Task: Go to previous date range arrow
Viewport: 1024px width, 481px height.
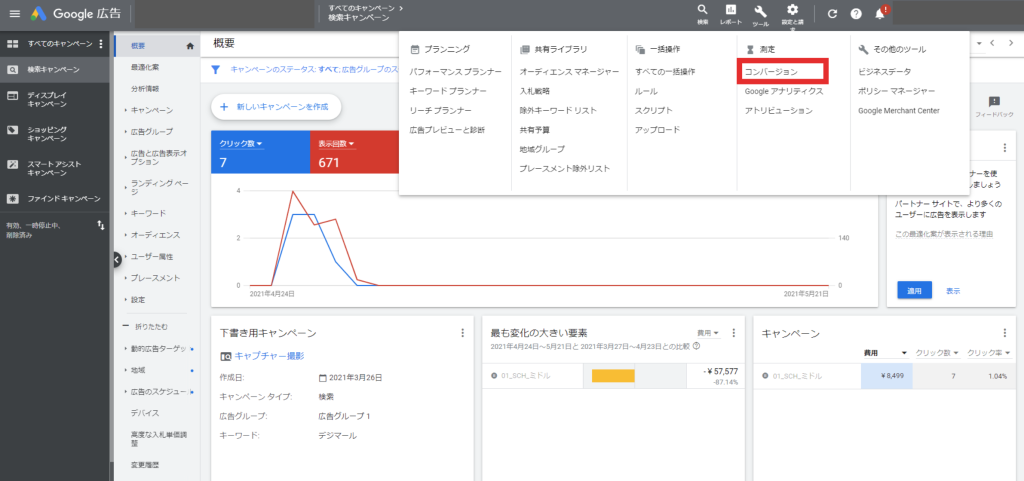Action: [x=992, y=43]
